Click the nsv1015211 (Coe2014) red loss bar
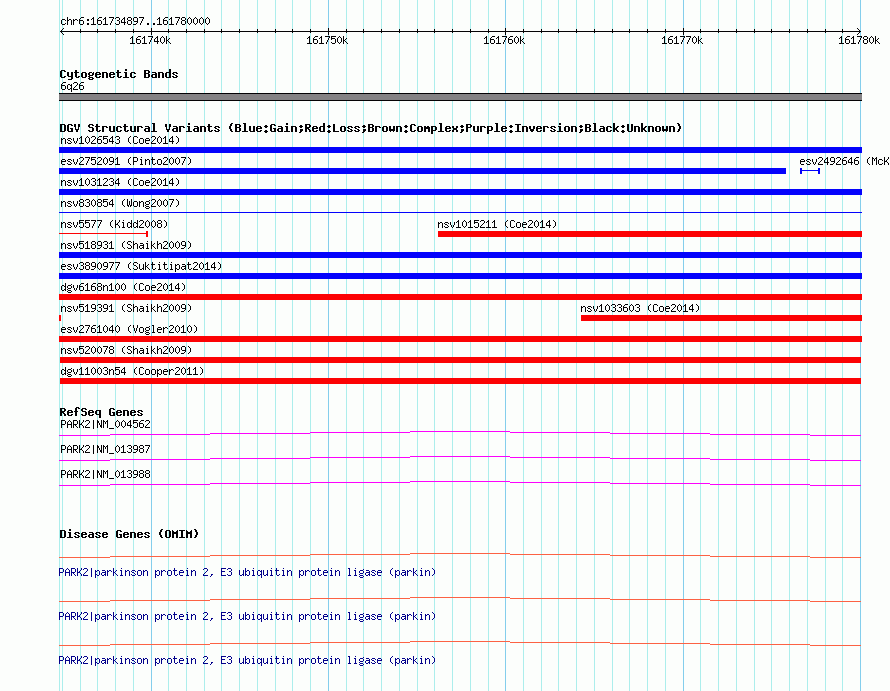This screenshot has height=691, width=890. [650, 234]
